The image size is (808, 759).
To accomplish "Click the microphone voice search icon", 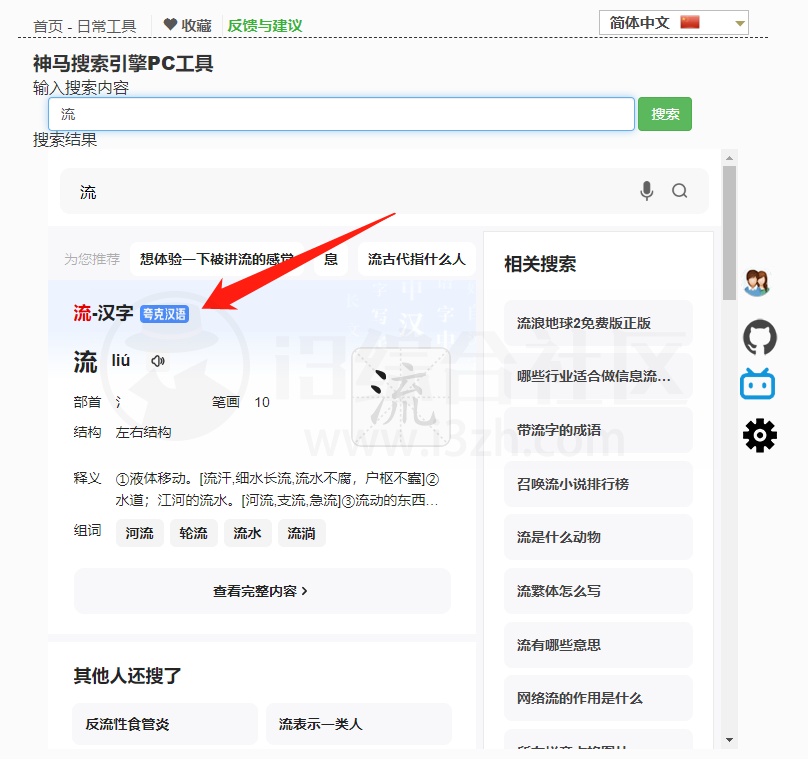I will coord(646,191).
